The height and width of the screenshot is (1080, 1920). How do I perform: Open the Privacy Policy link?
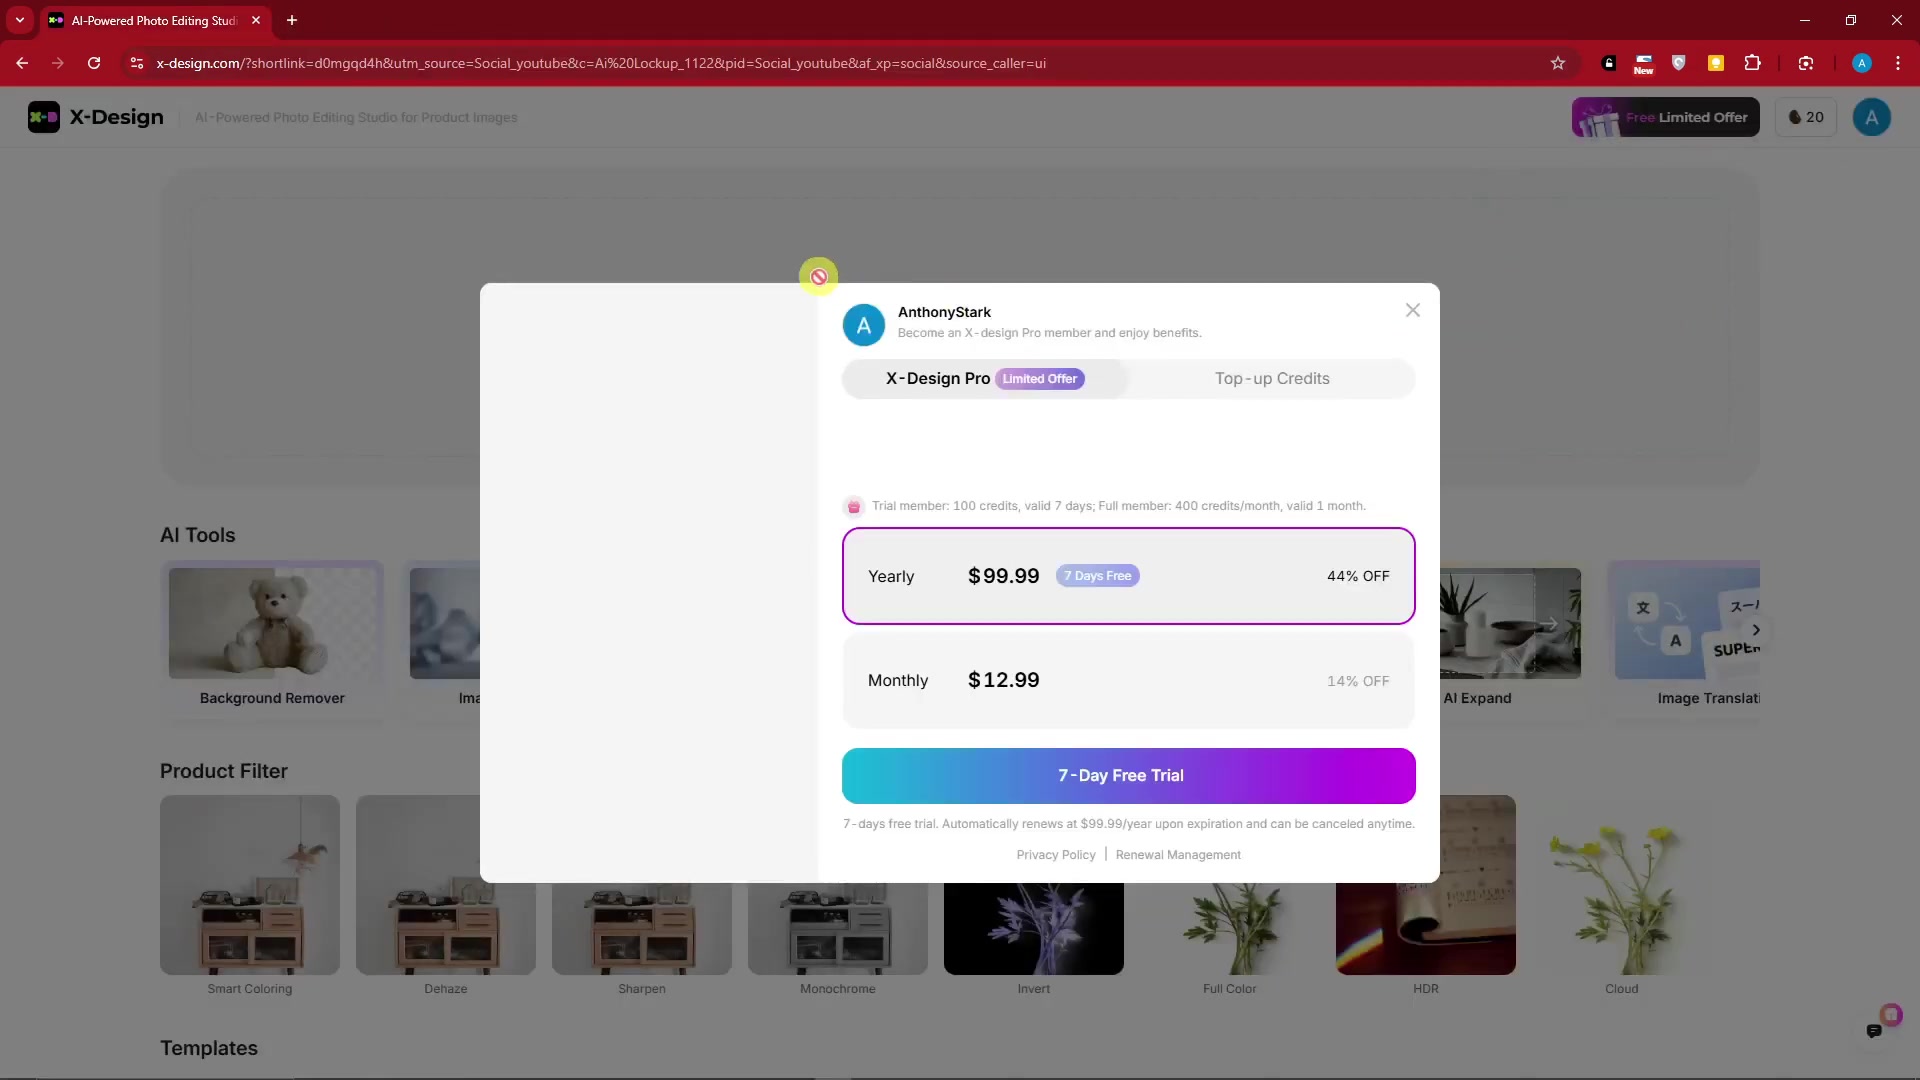click(1055, 855)
